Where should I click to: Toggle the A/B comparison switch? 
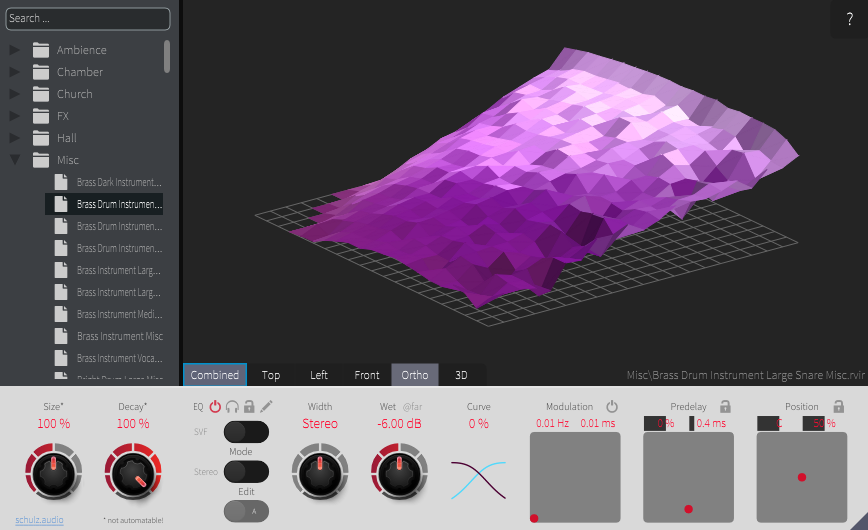pyautogui.click(x=246, y=511)
